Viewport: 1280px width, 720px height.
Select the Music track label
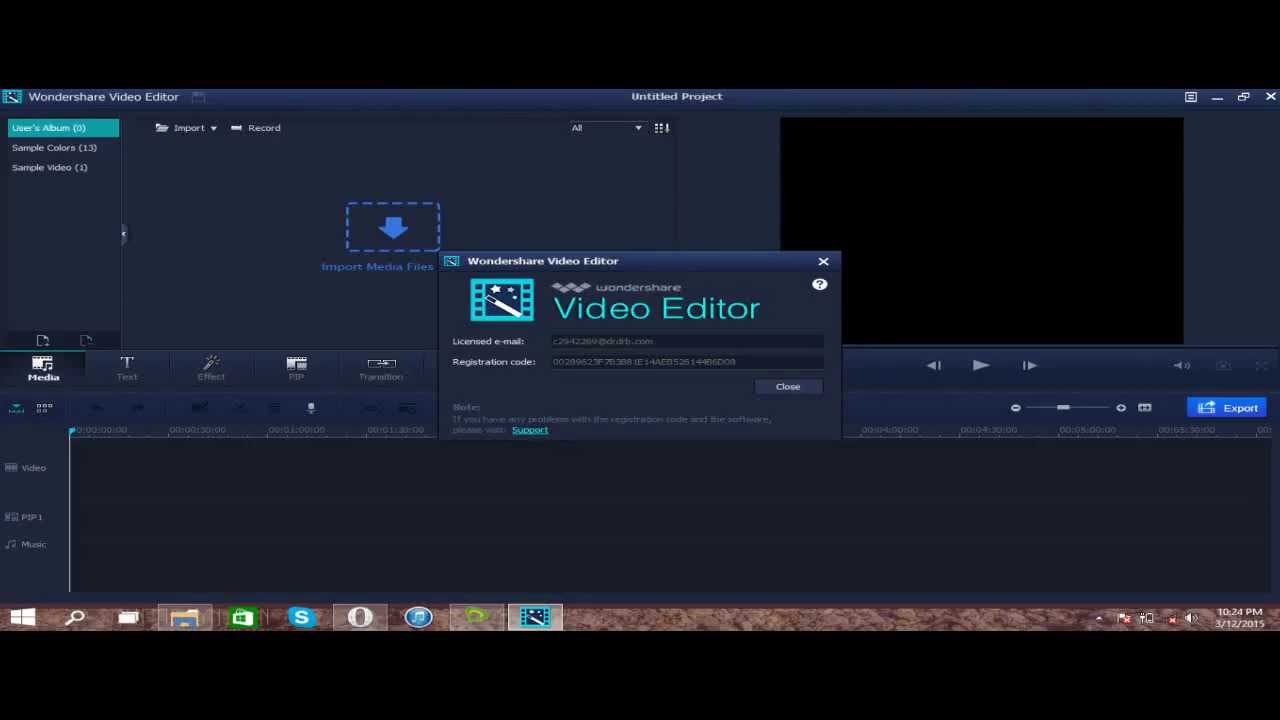tap(26, 545)
